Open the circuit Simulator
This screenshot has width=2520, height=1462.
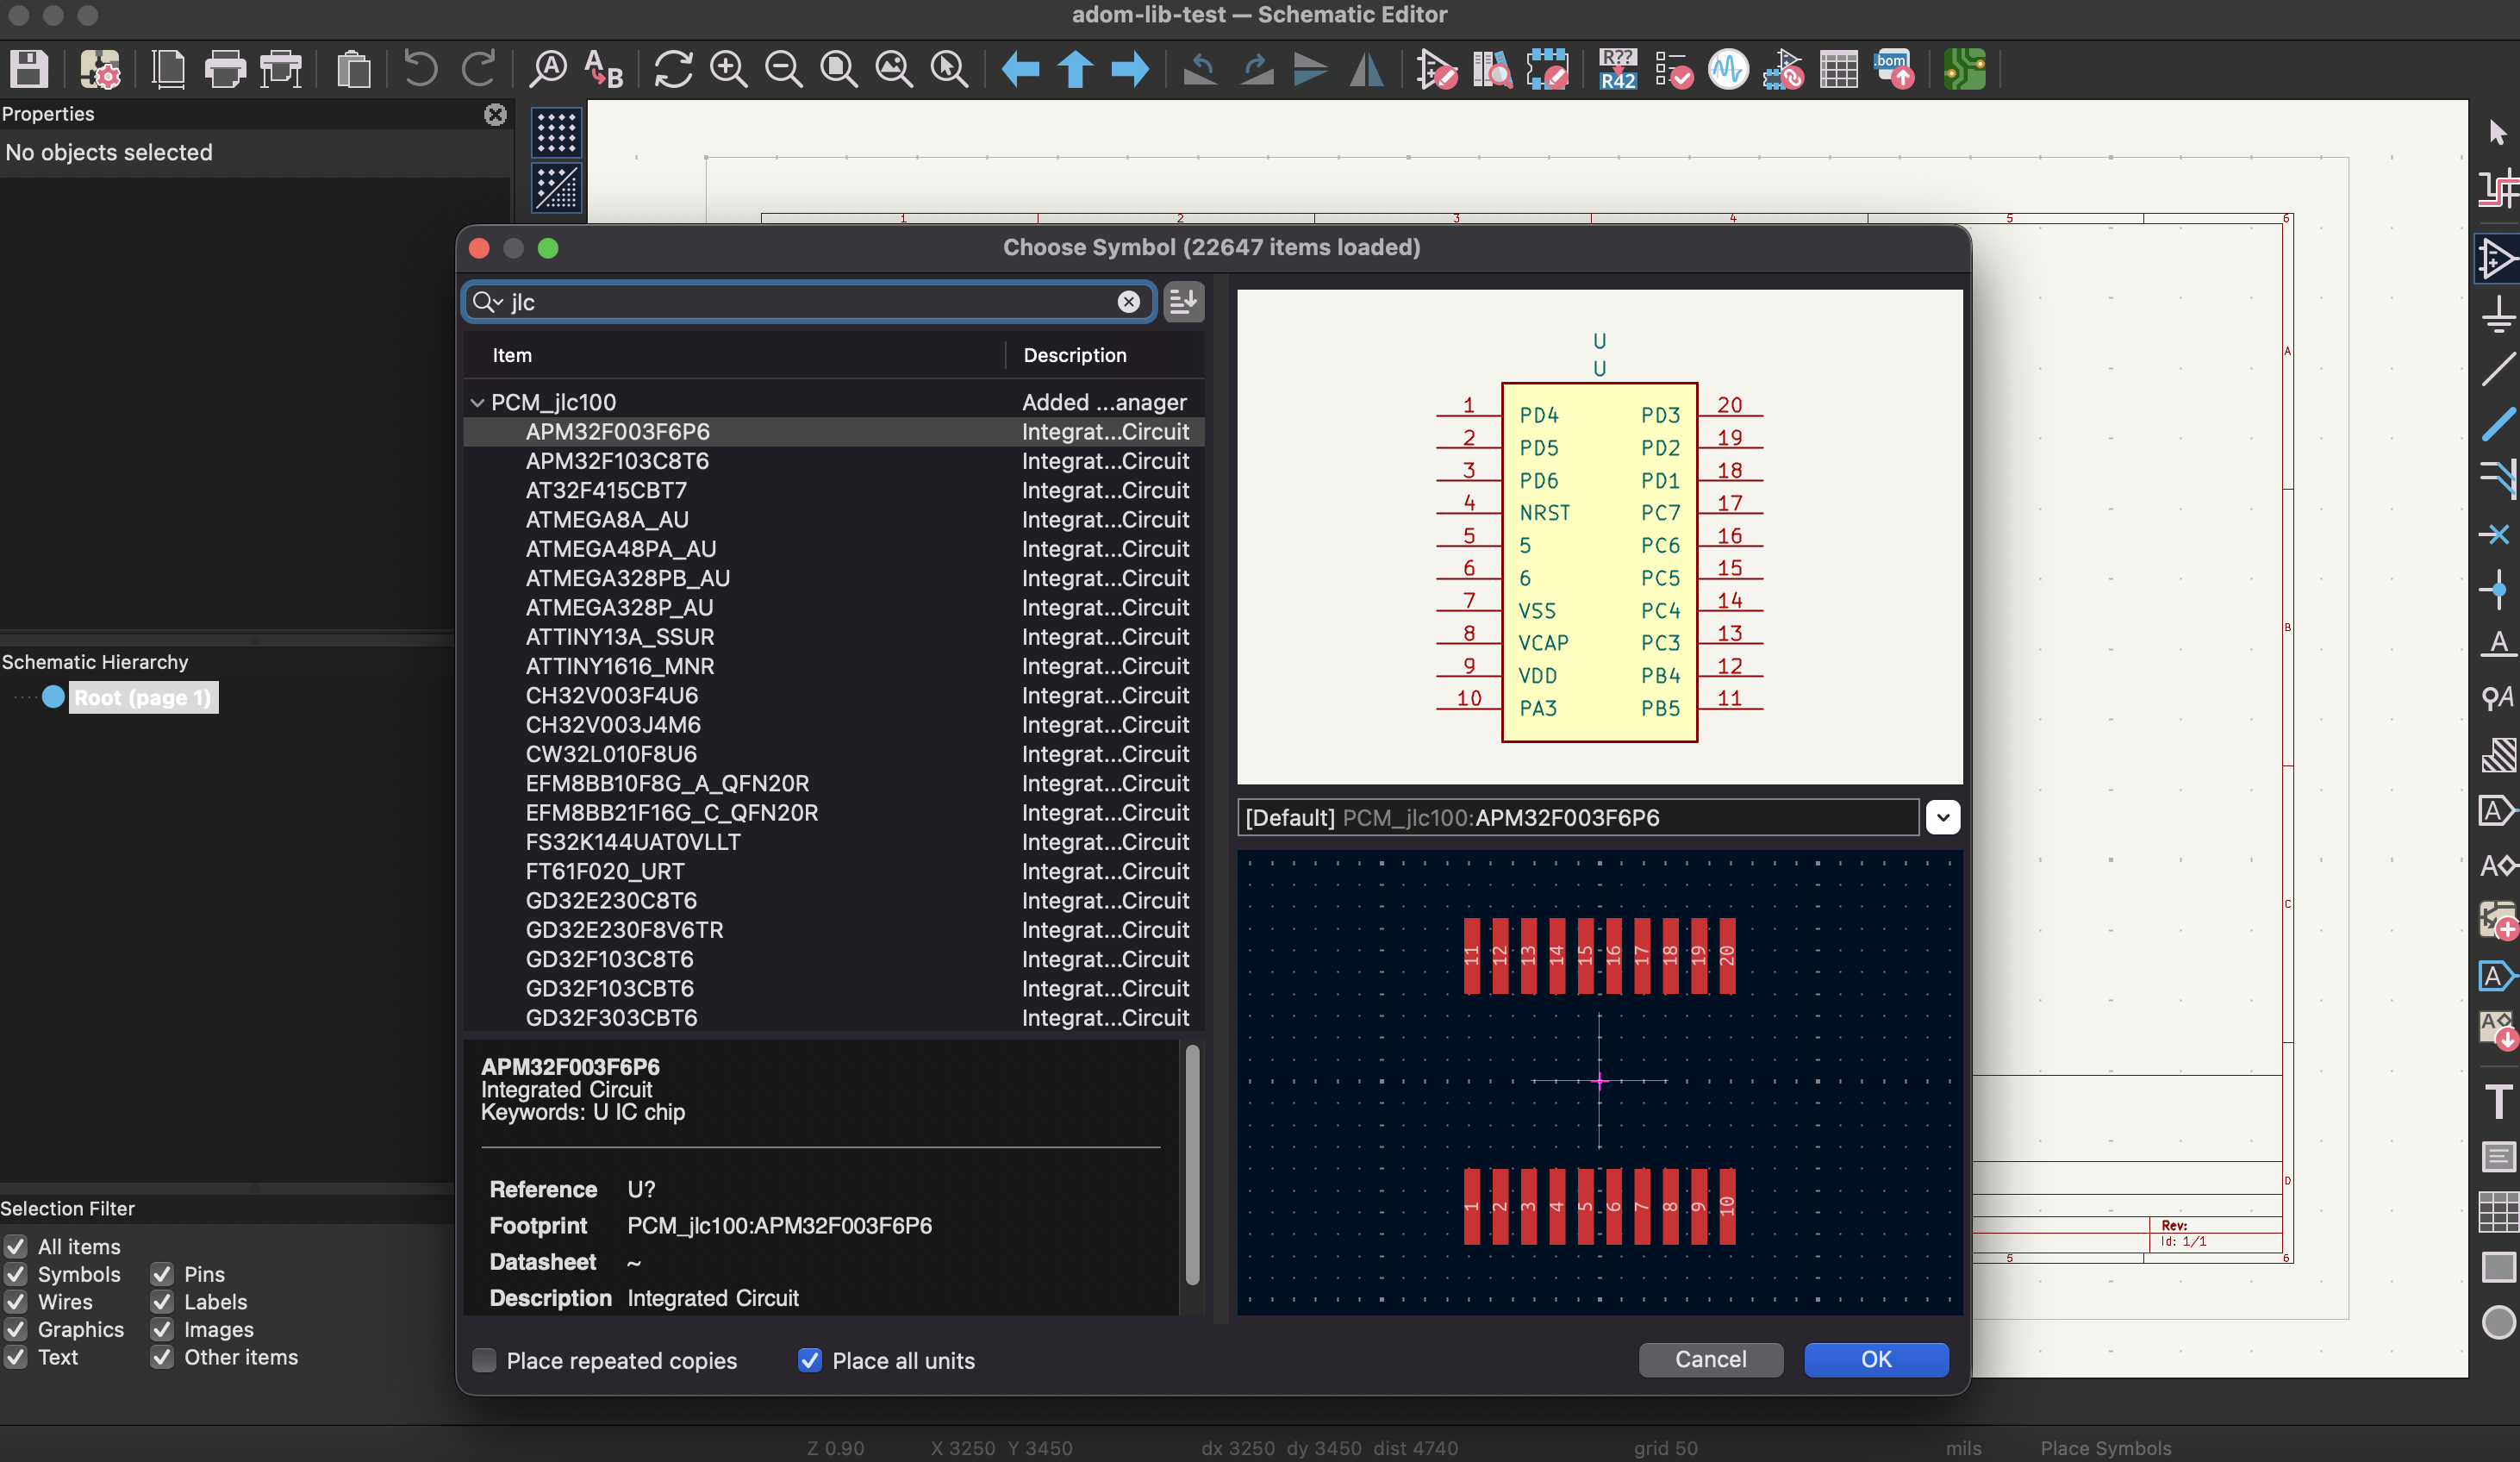(x=1729, y=70)
